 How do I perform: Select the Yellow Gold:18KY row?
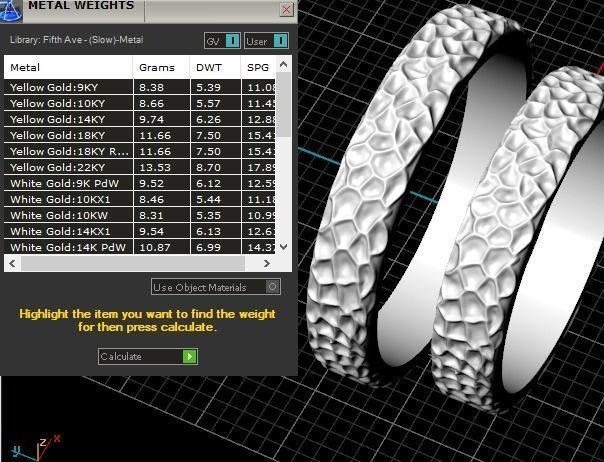(x=139, y=135)
